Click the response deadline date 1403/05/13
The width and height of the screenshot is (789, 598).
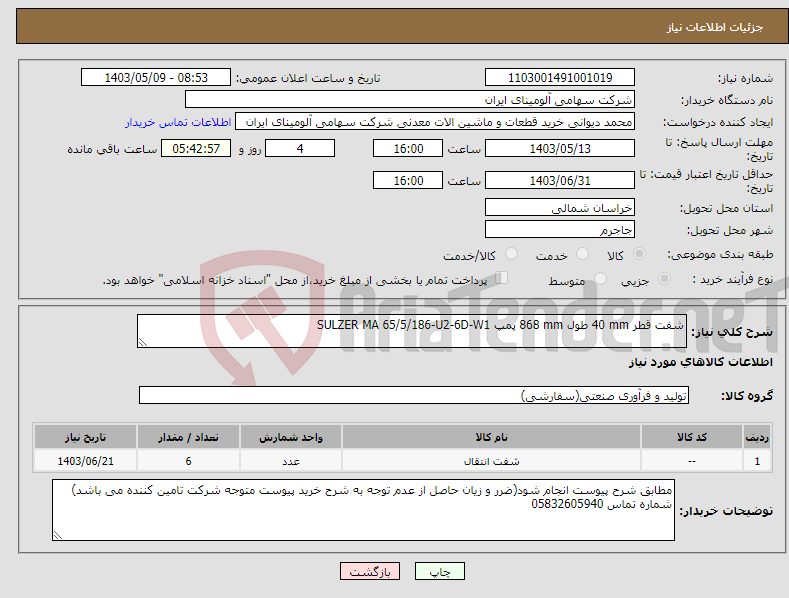pyautogui.click(x=560, y=148)
